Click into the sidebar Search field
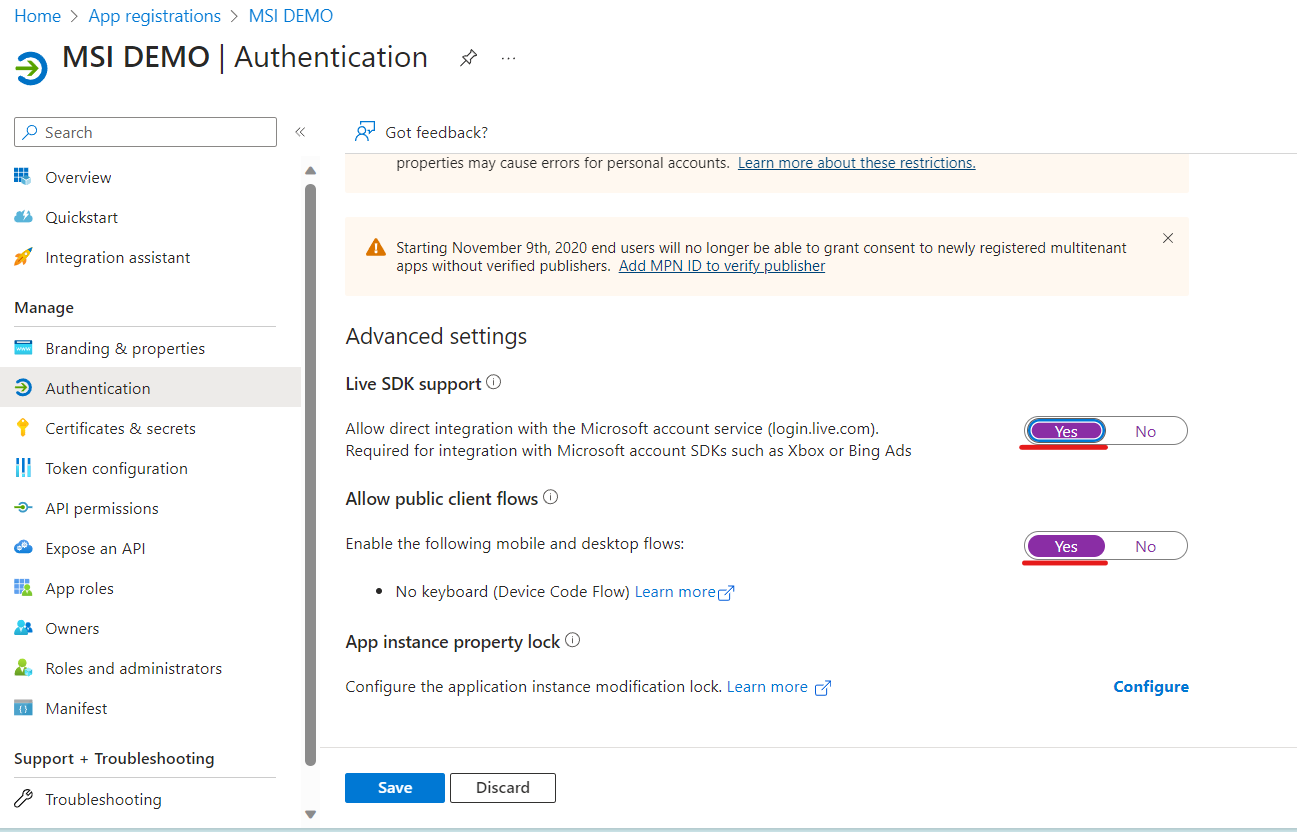This screenshot has height=832, width=1297. click(146, 132)
